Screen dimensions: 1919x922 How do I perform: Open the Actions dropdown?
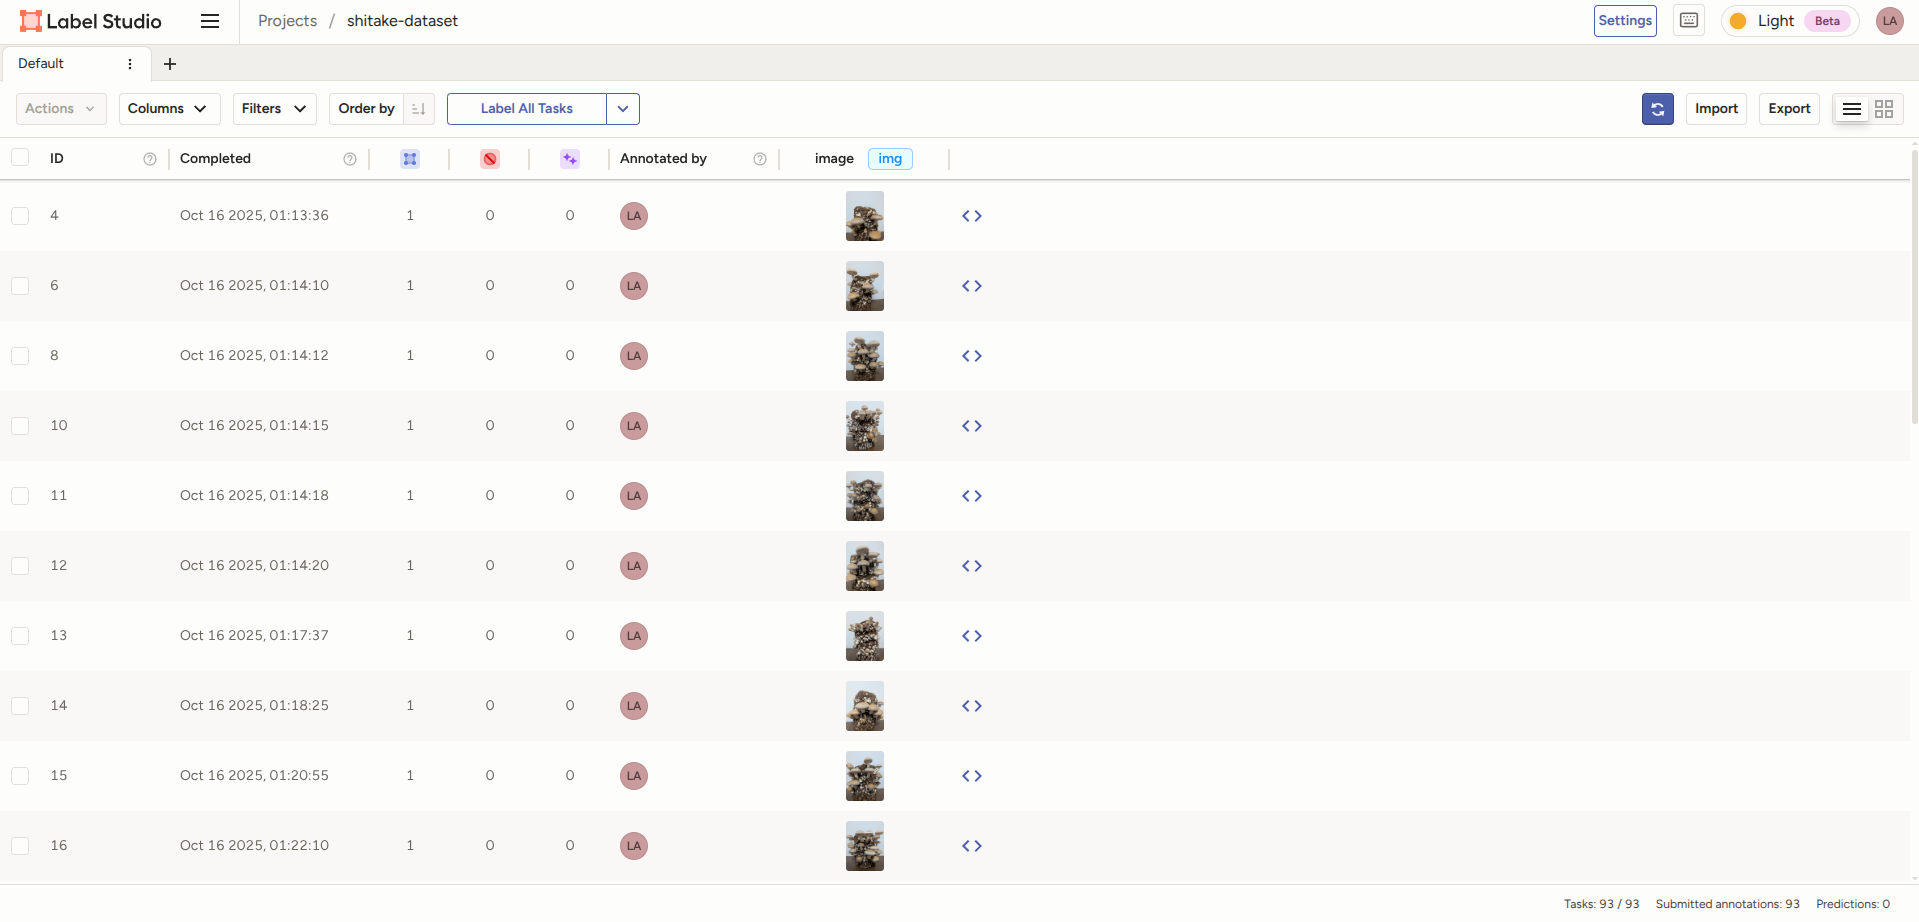point(61,109)
